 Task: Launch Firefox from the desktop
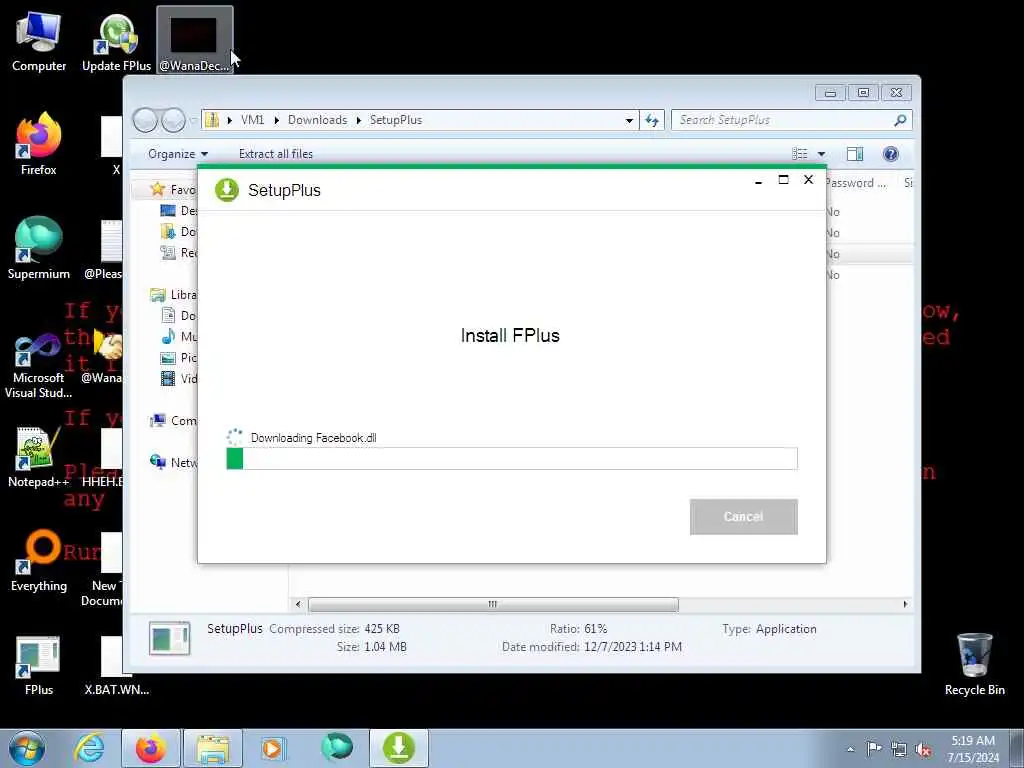tap(39, 144)
